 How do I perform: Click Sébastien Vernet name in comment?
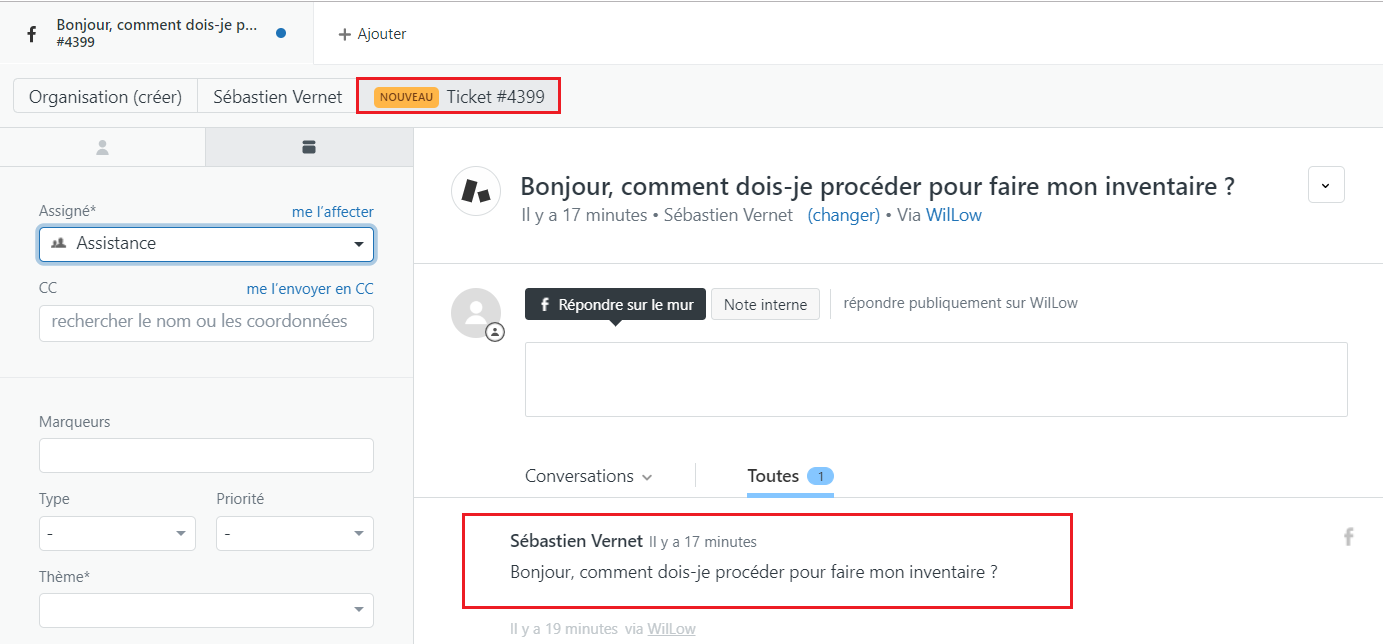pyautogui.click(x=576, y=541)
